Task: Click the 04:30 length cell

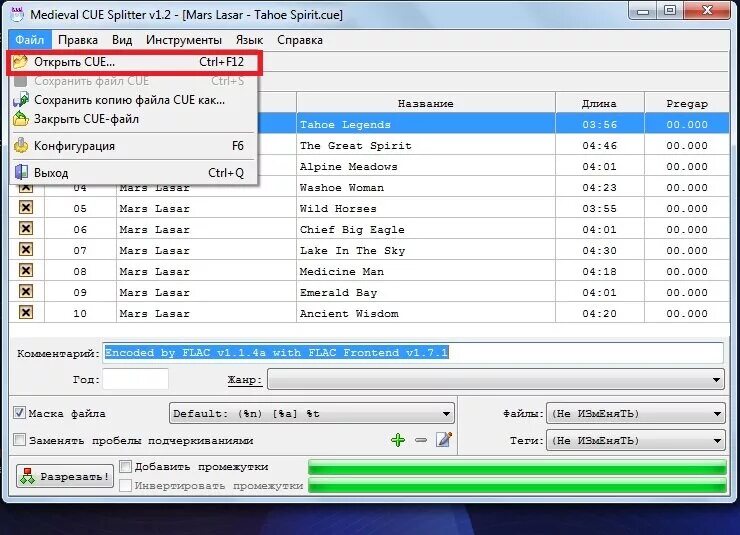Action: point(599,250)
